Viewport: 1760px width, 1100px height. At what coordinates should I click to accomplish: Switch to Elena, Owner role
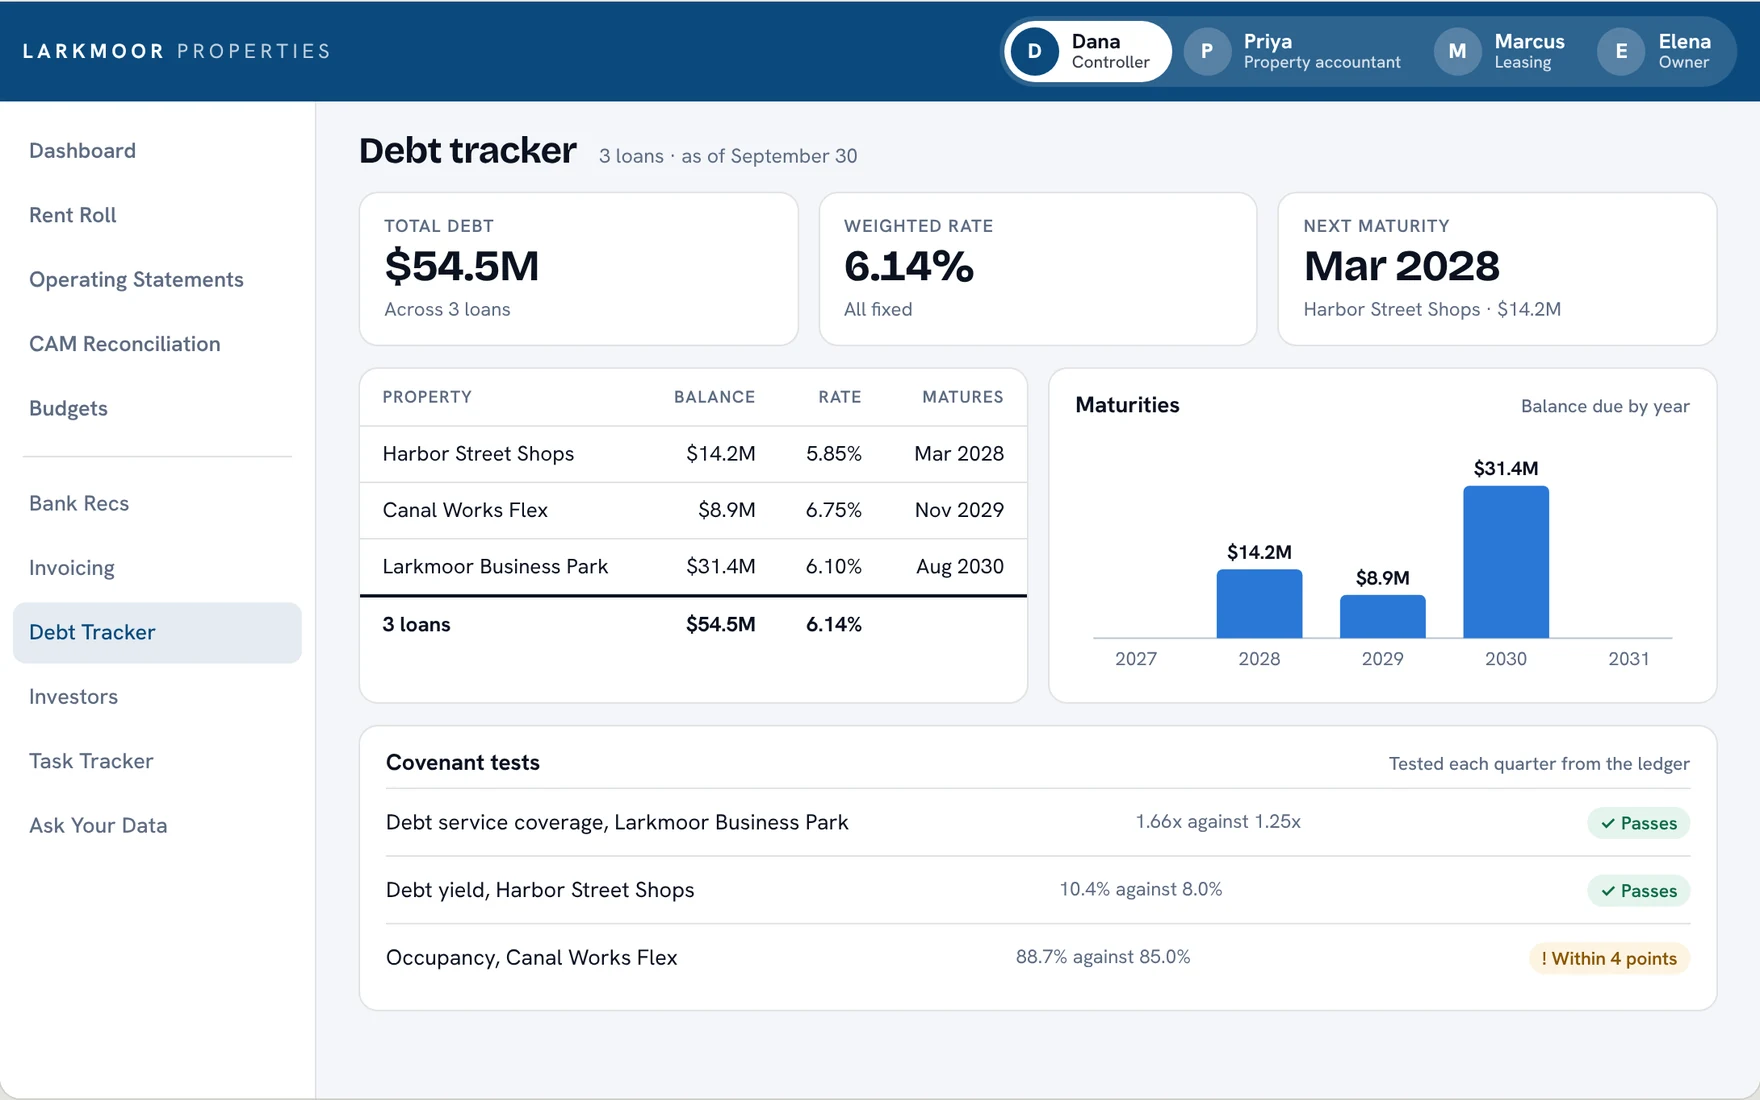[1658, 51]
